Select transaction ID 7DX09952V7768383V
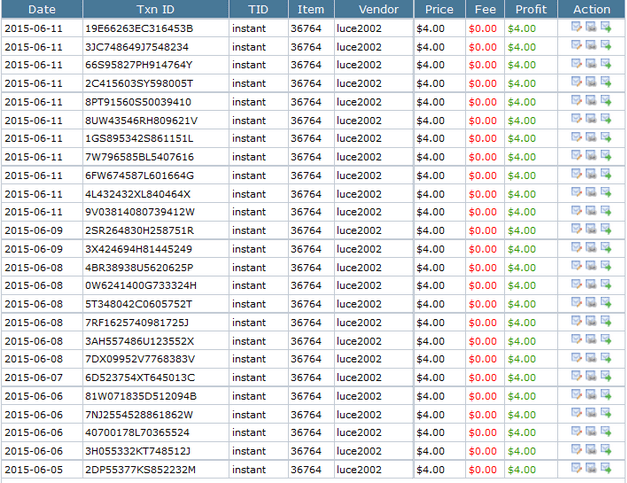627x483 pixels. tap(140, 359)
